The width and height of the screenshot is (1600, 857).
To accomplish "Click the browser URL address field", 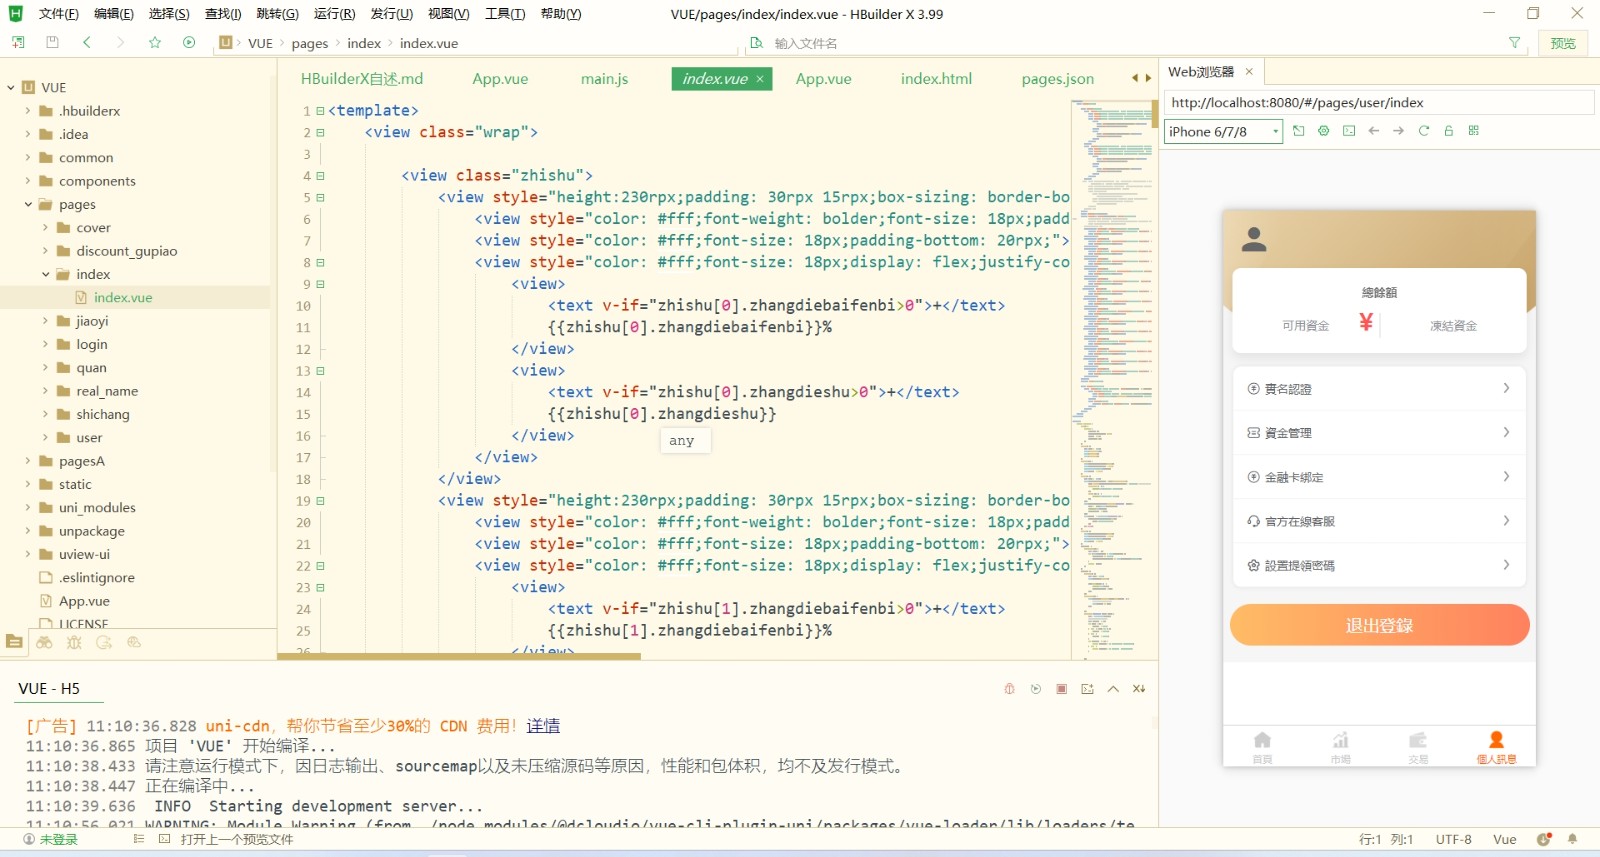I will (1378, 102).
